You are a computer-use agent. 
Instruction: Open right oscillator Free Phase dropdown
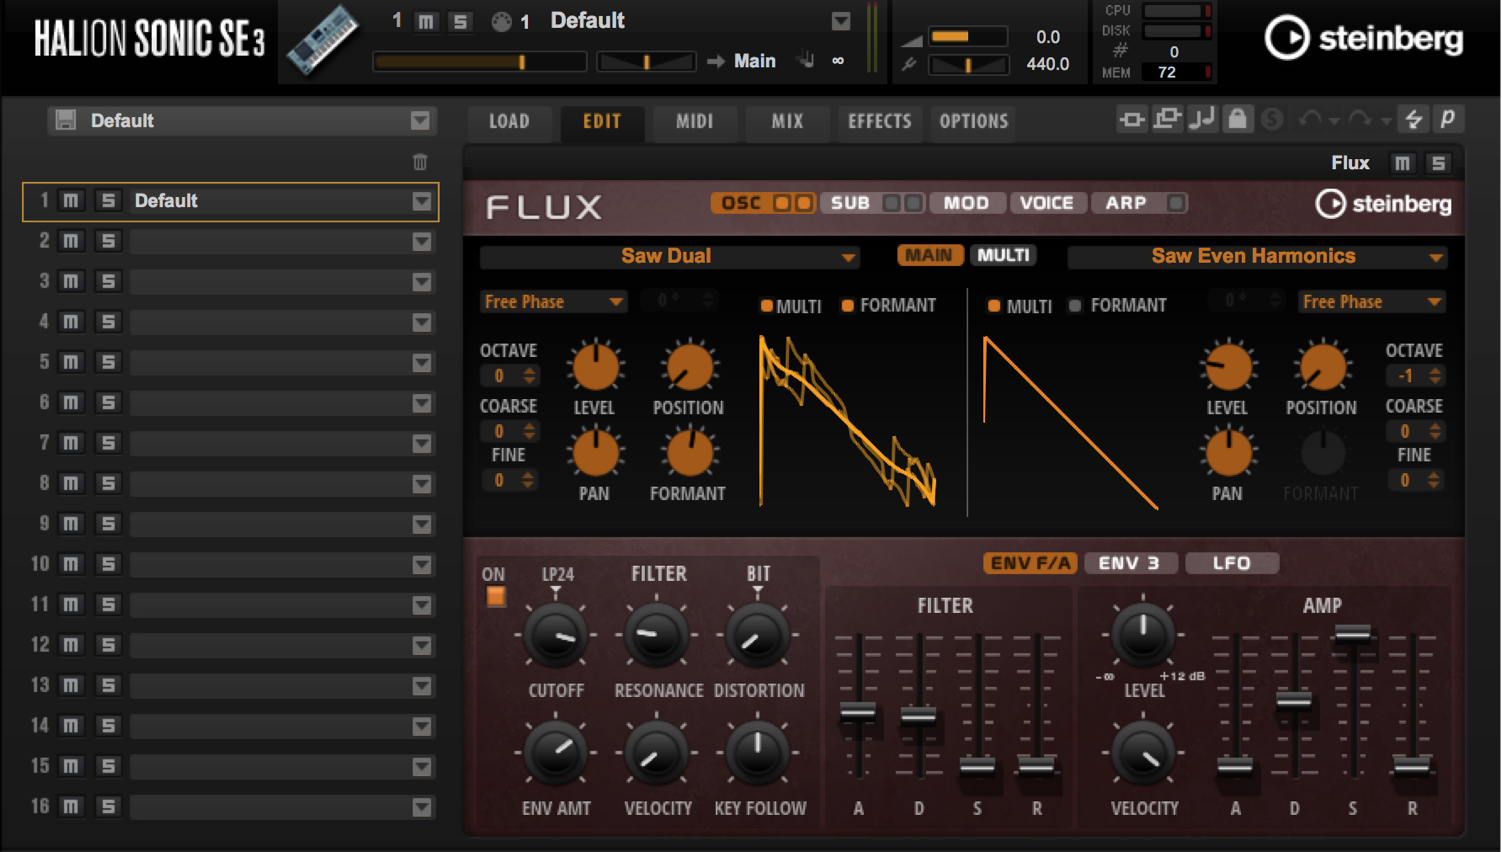tap(1371, 302)
